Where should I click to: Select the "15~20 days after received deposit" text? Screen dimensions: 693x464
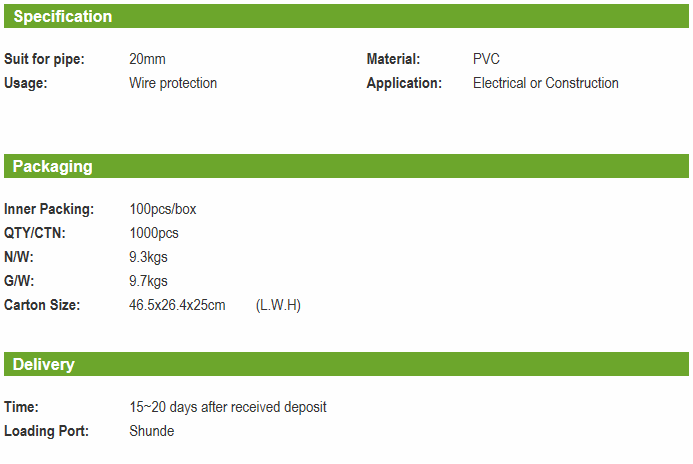(x=228, y=407)
